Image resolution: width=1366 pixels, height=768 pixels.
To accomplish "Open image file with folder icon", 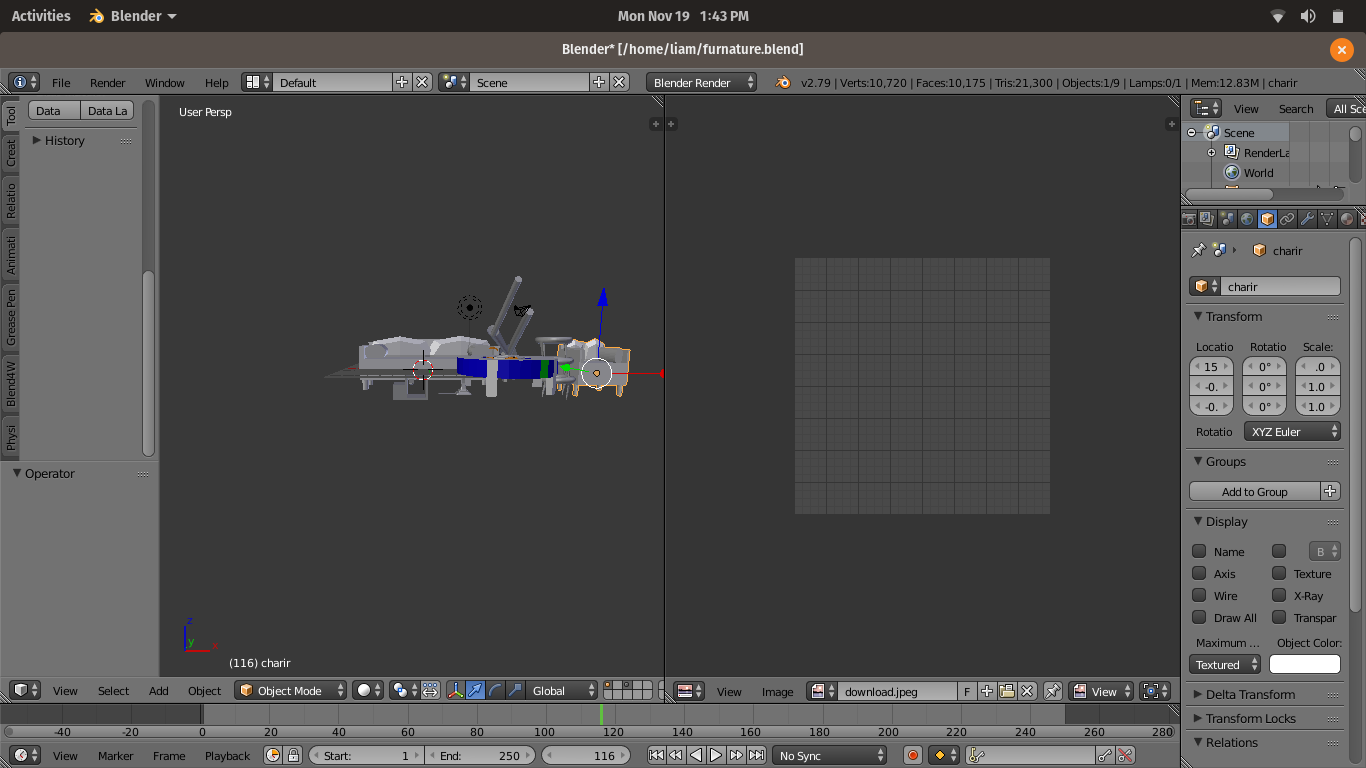I will (1007, 691).
